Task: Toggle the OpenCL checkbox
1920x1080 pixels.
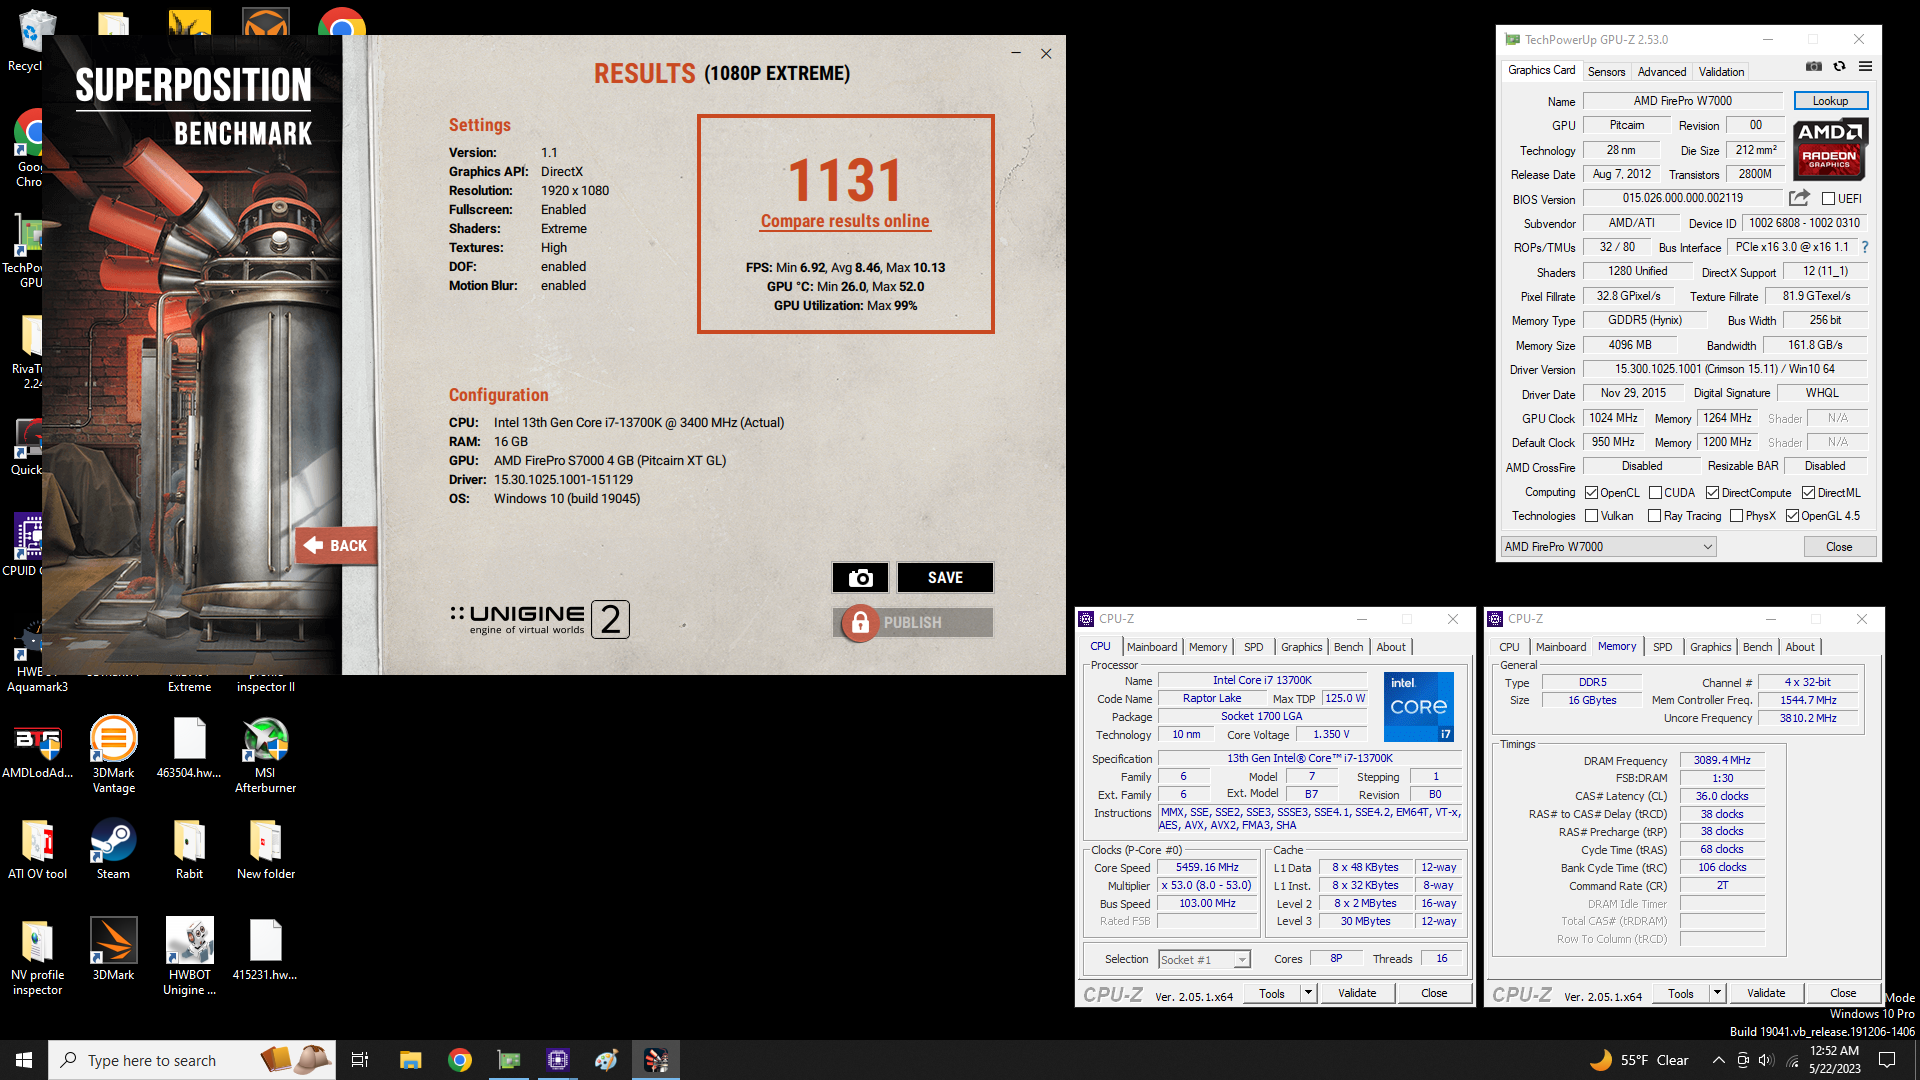Action: [1591, 493]
